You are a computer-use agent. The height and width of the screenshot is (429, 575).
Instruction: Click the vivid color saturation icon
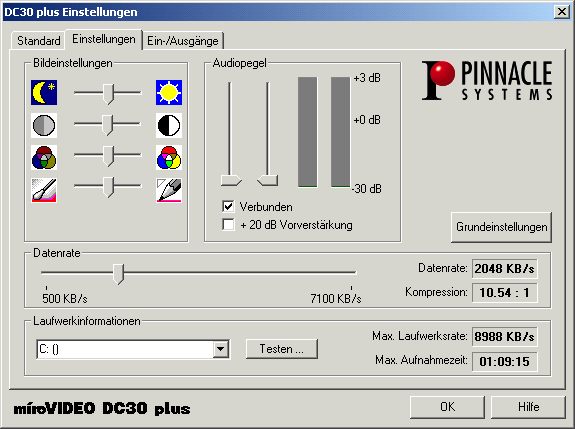169,157
